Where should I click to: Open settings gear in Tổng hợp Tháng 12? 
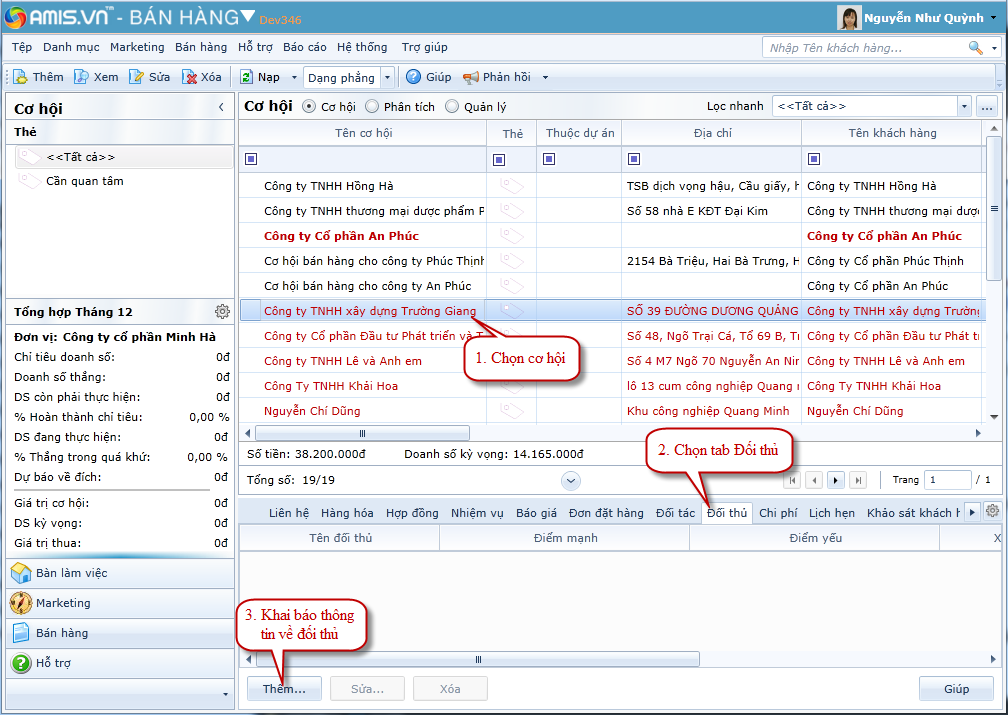pos(222,312)
